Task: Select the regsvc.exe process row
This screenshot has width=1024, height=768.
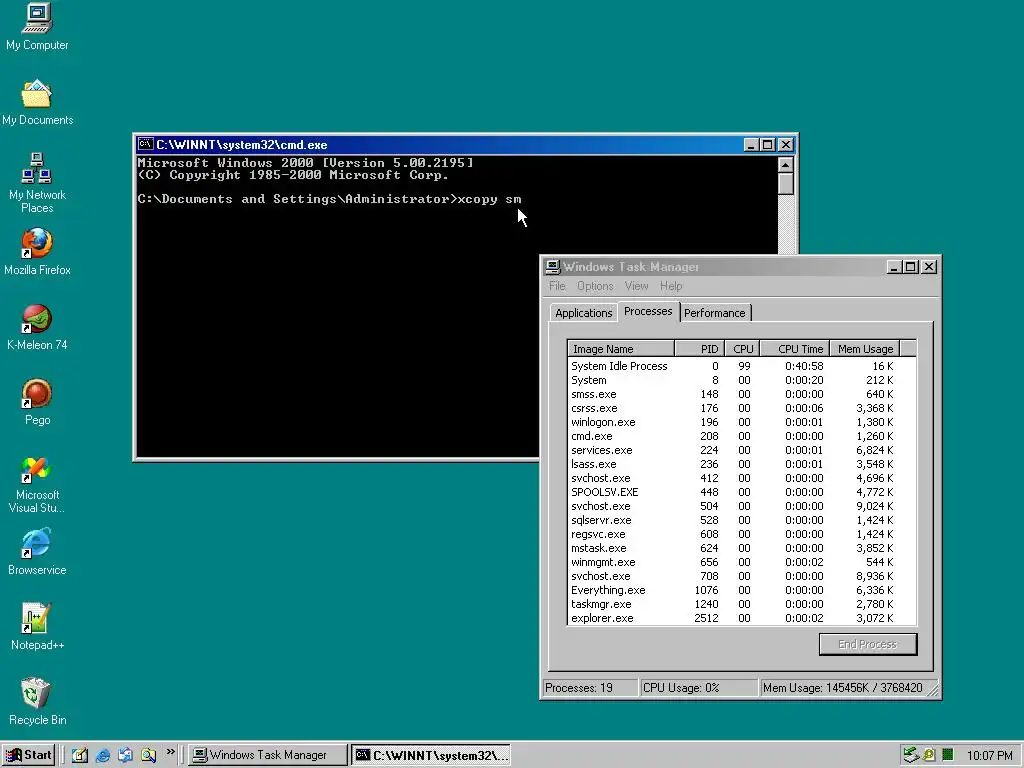Action: click(x=741, y=534)
